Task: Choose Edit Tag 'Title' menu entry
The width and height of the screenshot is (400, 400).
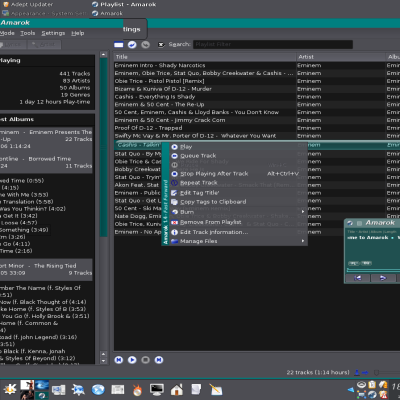Action: (x=234, y=193)
